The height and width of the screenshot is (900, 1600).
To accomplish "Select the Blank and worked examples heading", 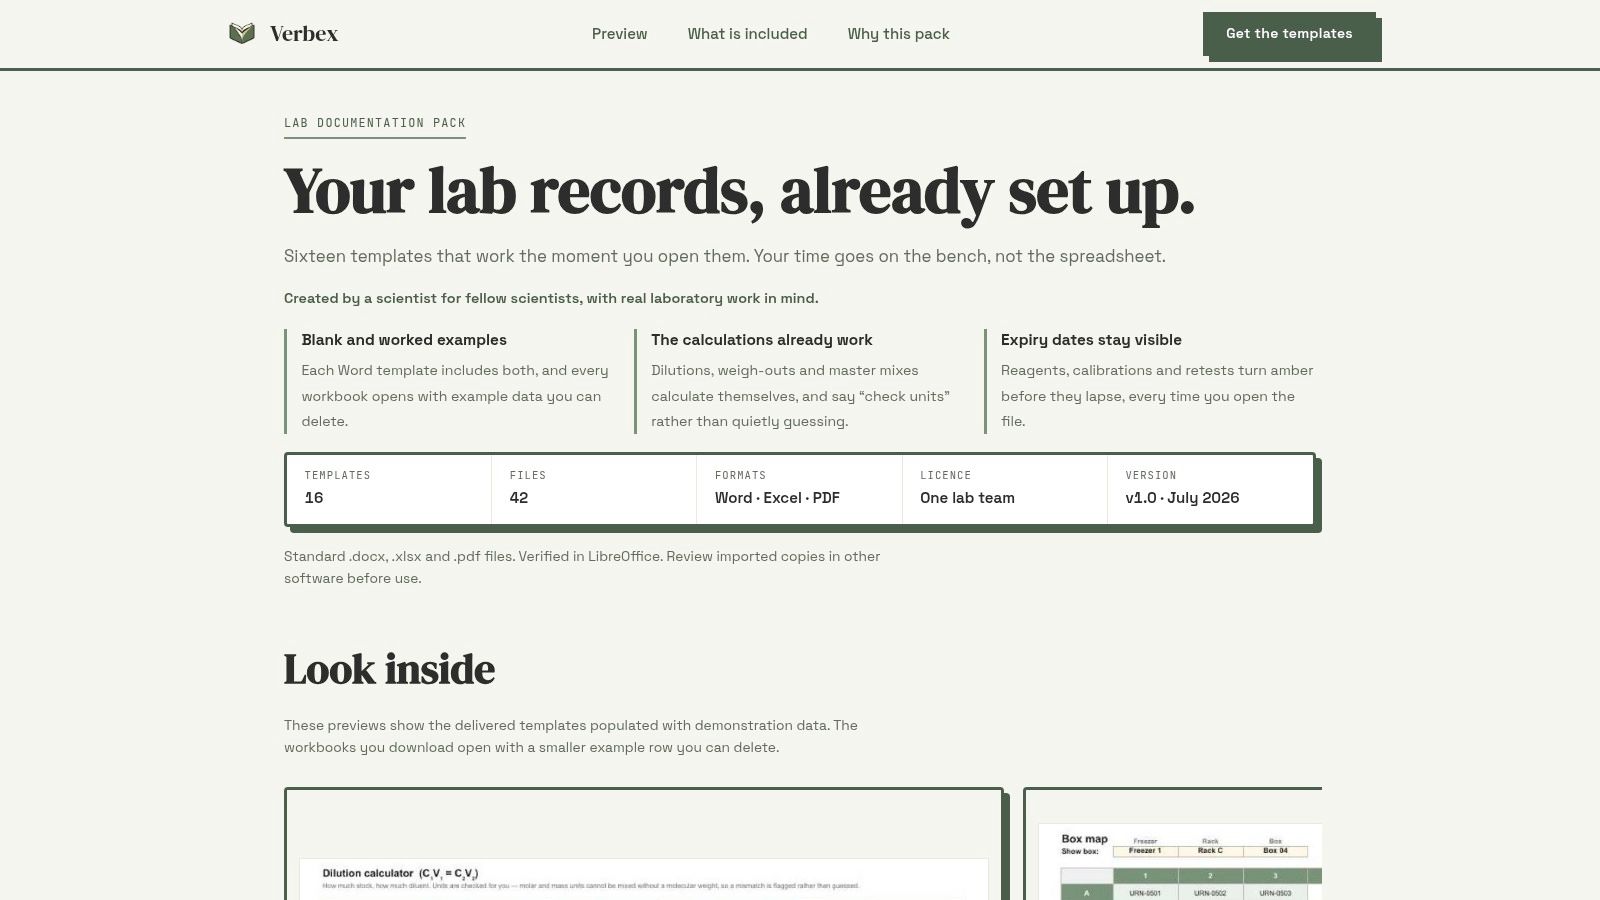I will point(404,340).
